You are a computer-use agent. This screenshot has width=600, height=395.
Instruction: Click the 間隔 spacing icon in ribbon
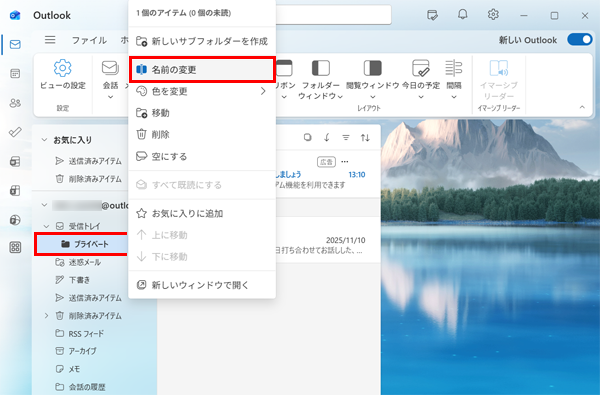click(x=453, y=68)
